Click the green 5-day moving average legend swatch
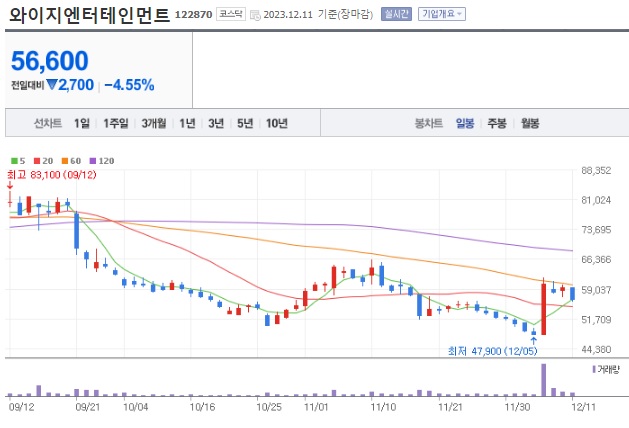 tap(14, 161)
